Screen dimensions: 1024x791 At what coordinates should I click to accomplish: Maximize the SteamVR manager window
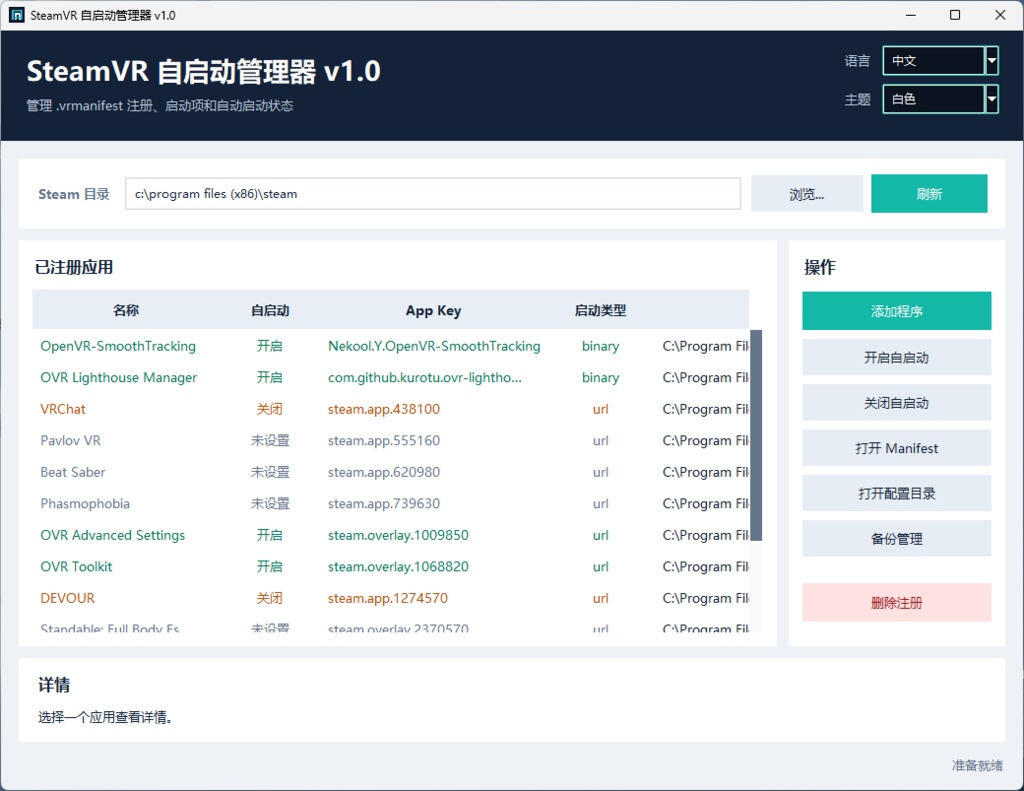[x=955, y=15]
